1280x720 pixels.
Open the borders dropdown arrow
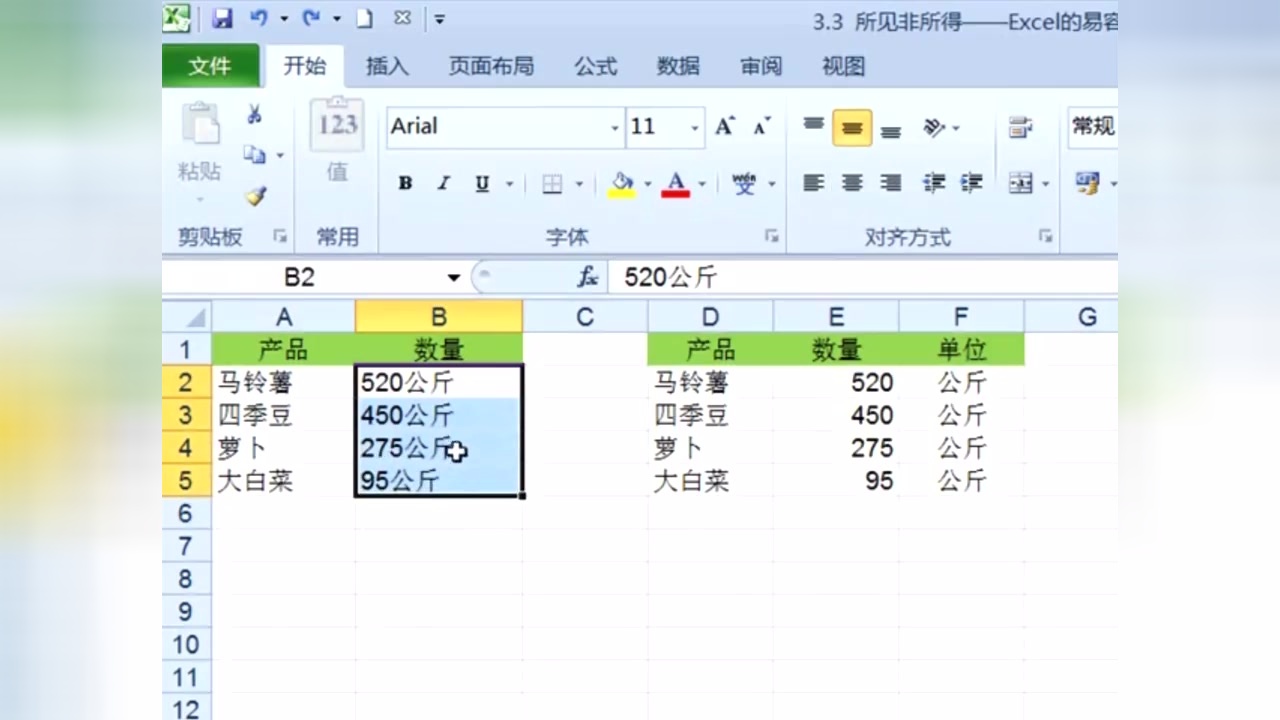click(x=579, y=184)
